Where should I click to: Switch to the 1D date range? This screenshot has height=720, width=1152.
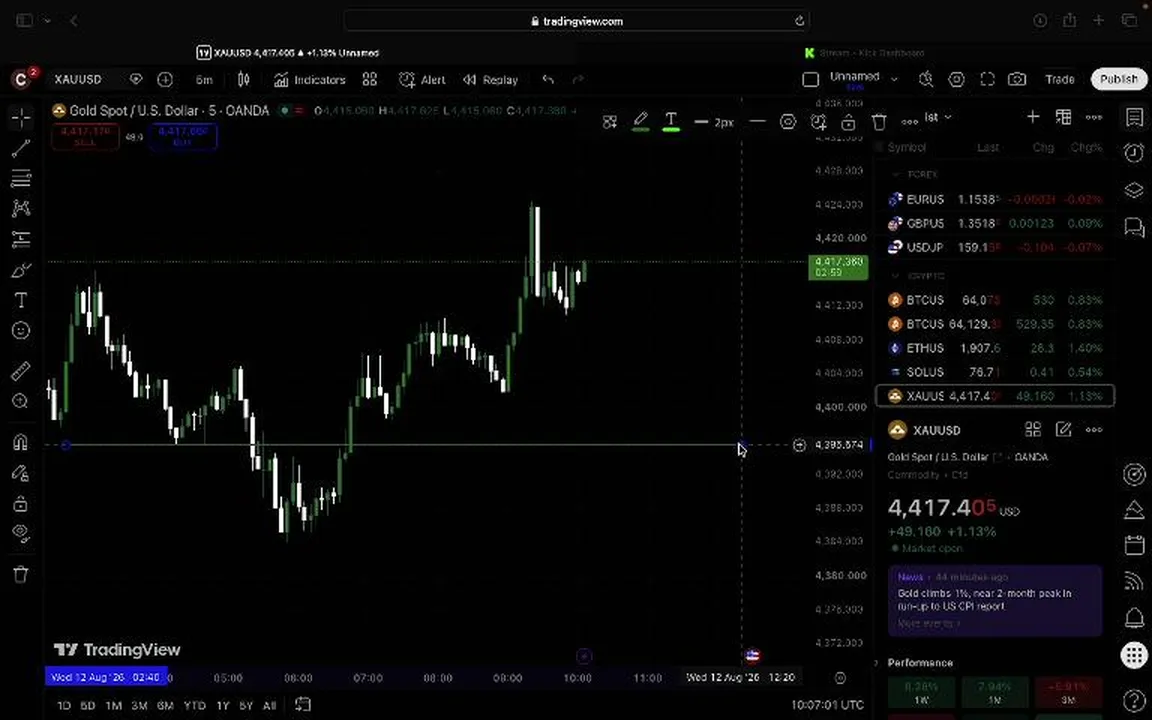tap(64, 705)
